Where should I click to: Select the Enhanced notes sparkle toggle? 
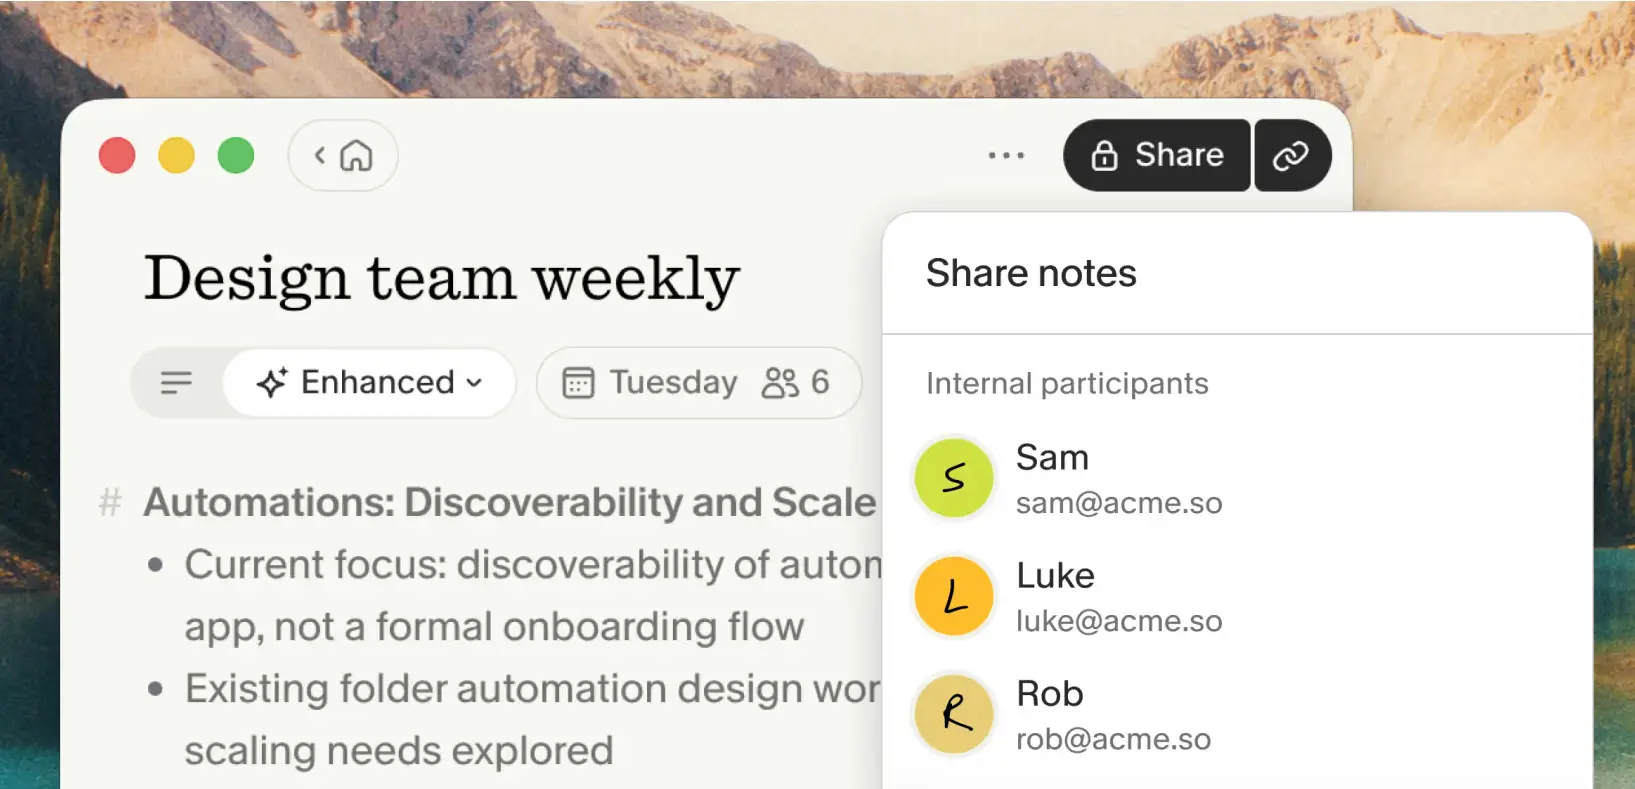pyautogui.click(x=272, y=383)
